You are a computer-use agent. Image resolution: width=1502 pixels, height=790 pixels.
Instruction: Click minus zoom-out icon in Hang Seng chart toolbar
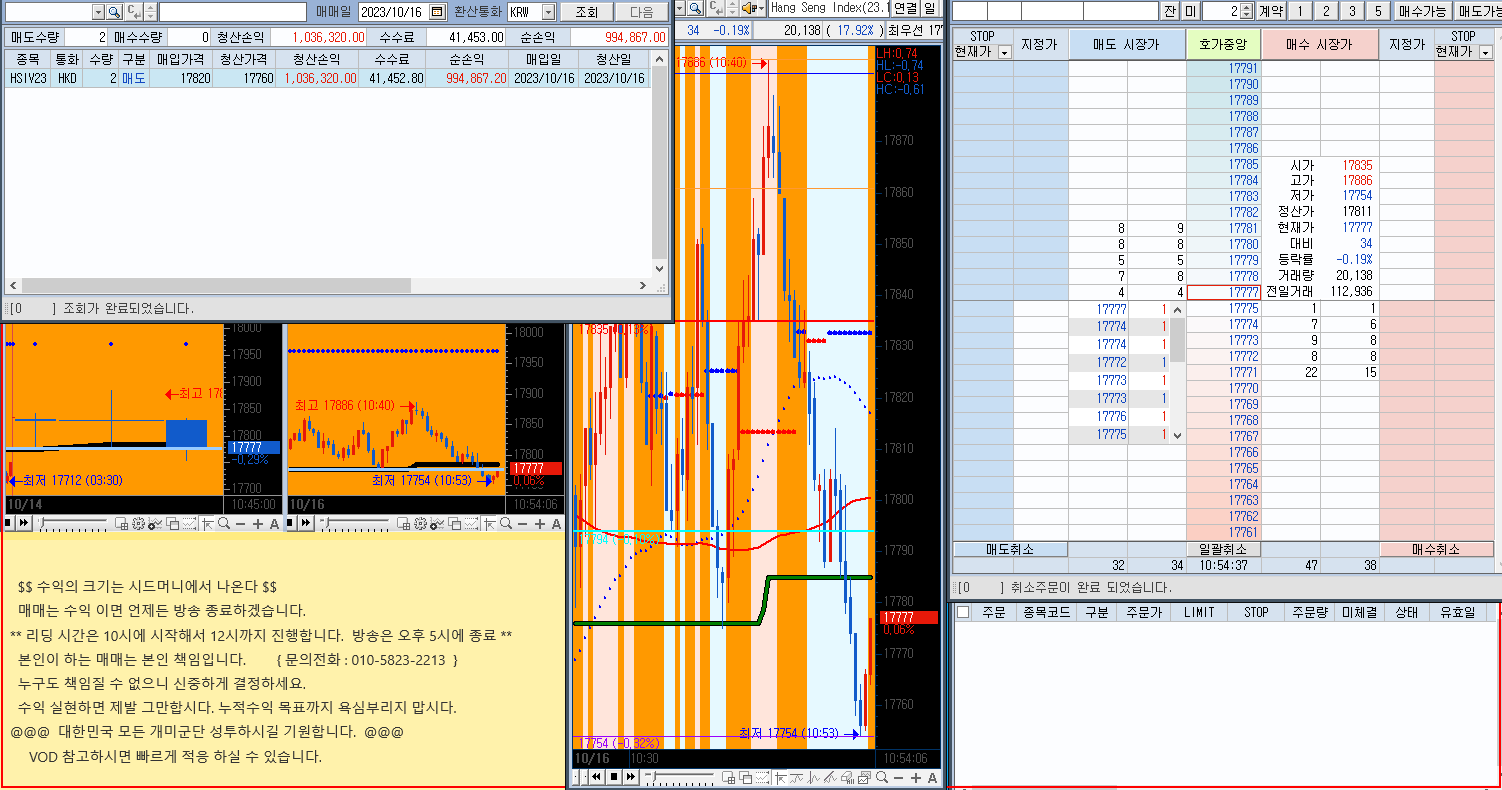898,777
